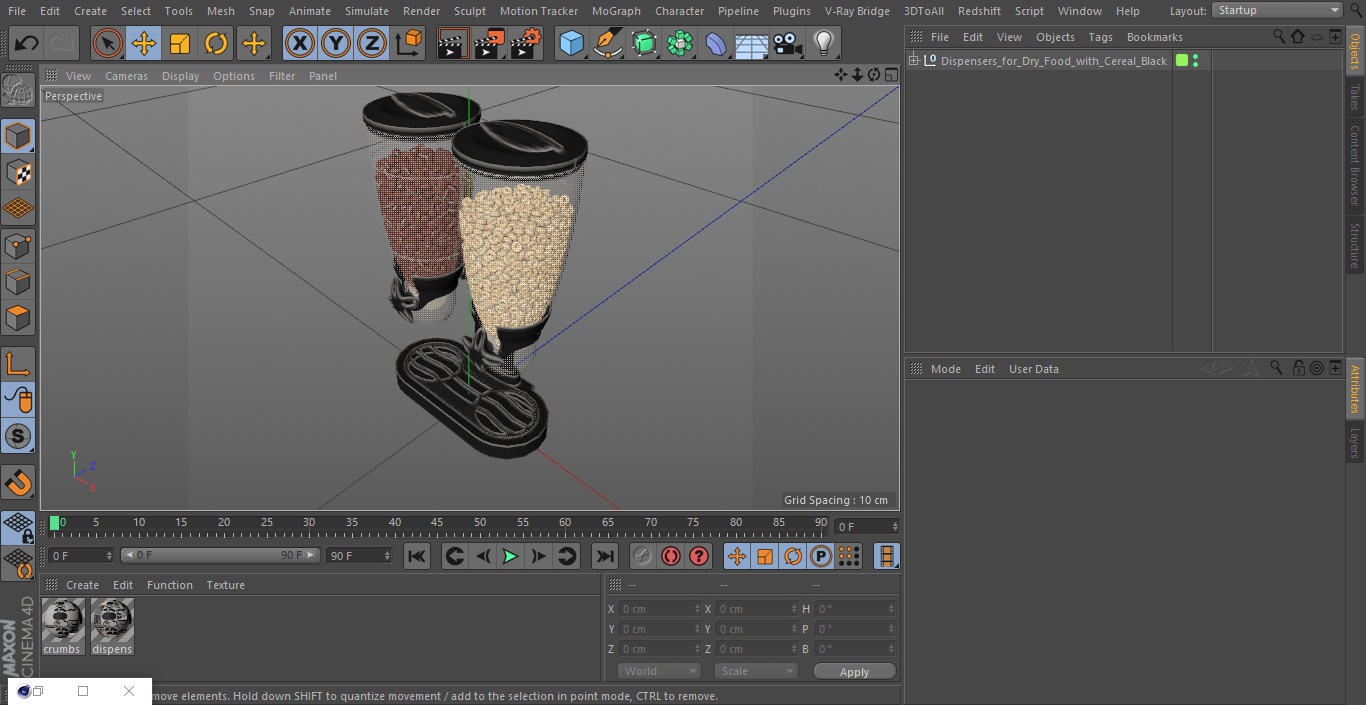Toggle visibility dots of Dispensers object
The height and width of the screenshot is (705, 1366).
click(1196, 61)
